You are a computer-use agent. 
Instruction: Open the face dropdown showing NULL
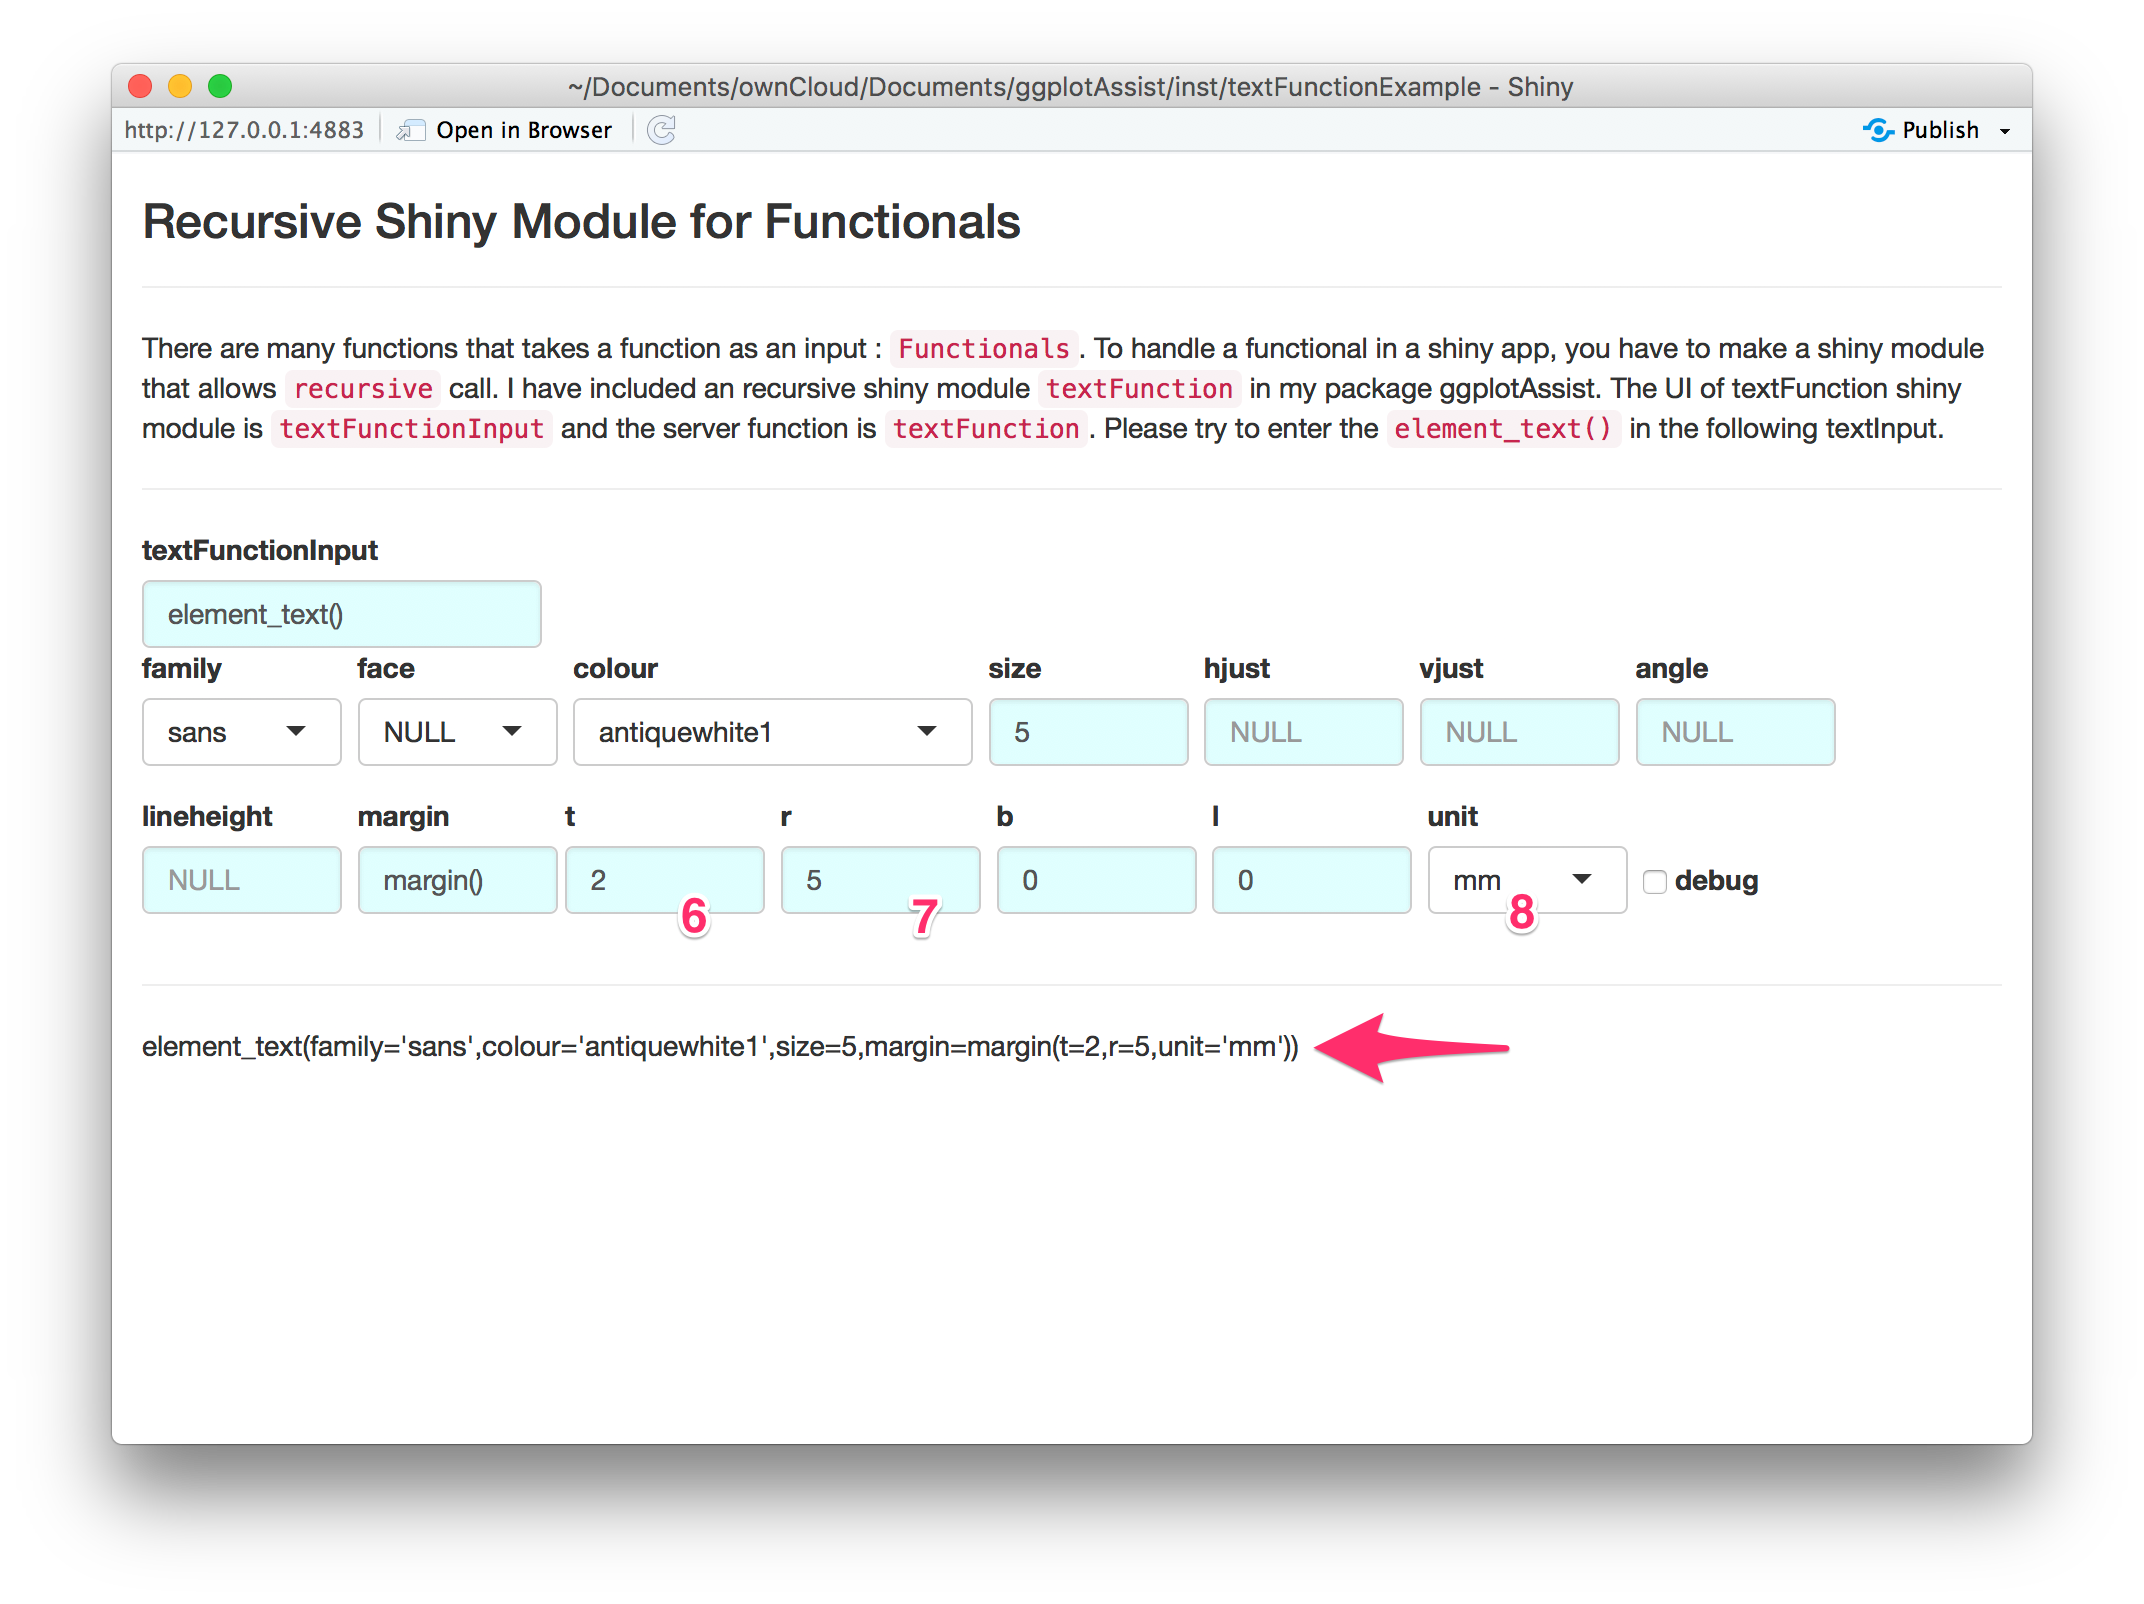coord(457,732)
